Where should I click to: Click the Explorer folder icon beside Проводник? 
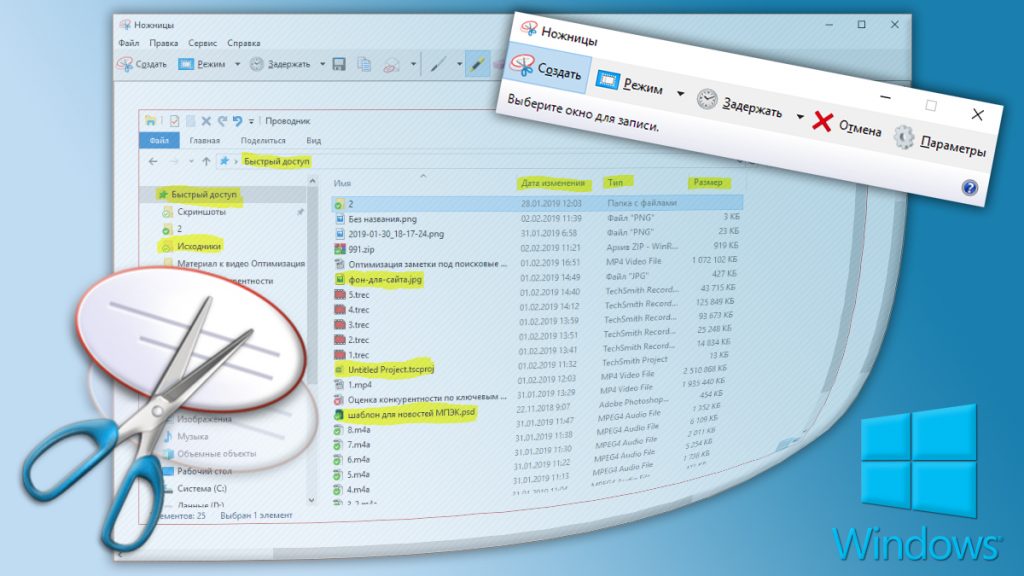(151, 120)
